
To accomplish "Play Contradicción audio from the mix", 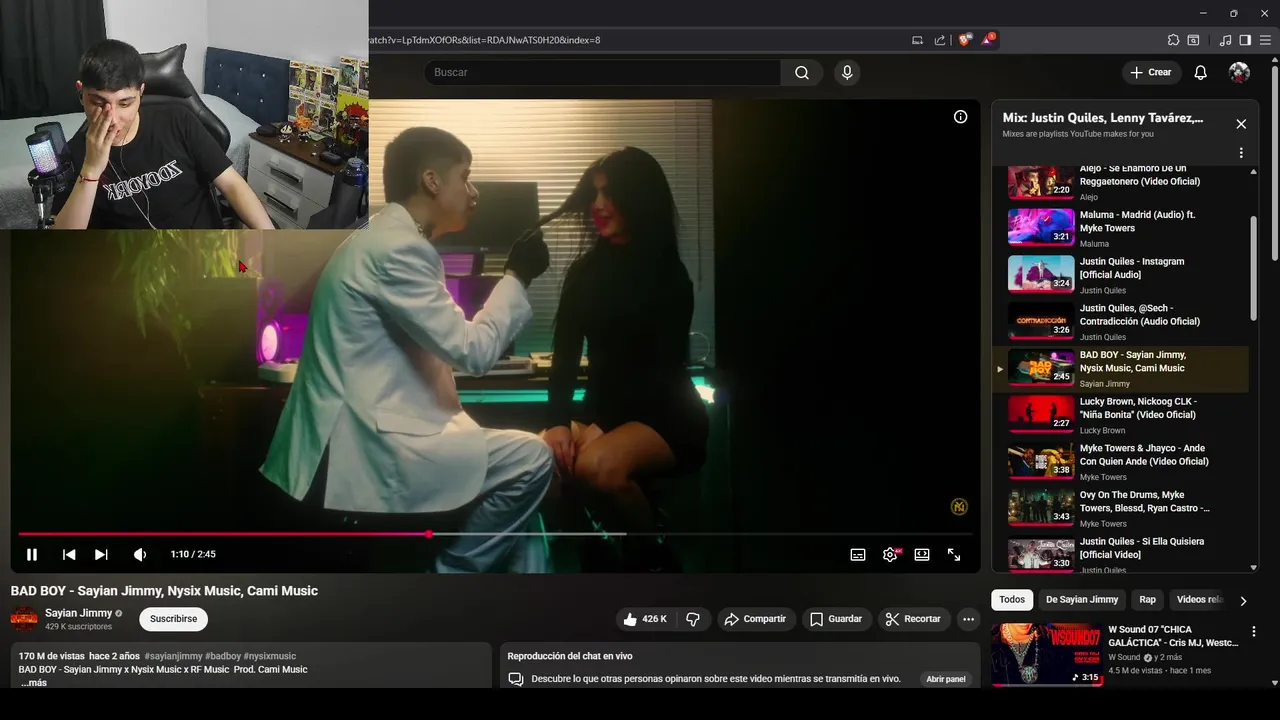I will 1120,322.
